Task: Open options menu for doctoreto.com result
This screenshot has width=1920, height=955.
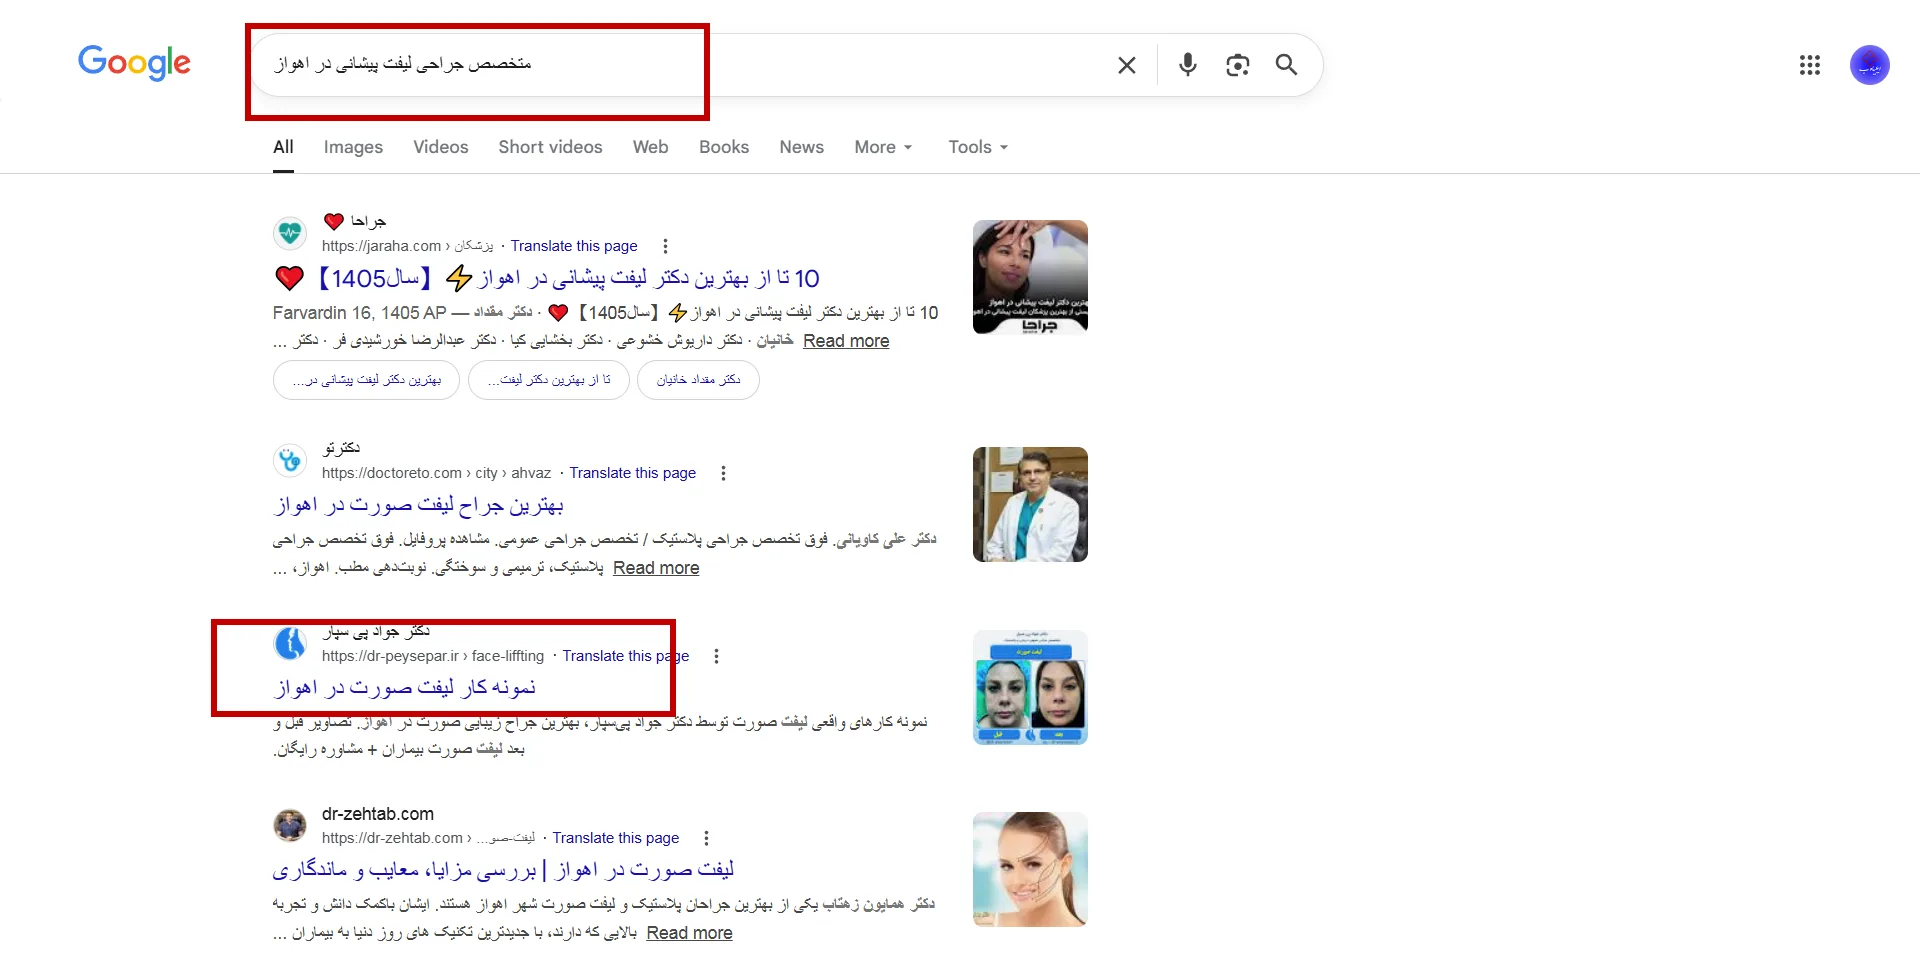Action: click(723, 473)
